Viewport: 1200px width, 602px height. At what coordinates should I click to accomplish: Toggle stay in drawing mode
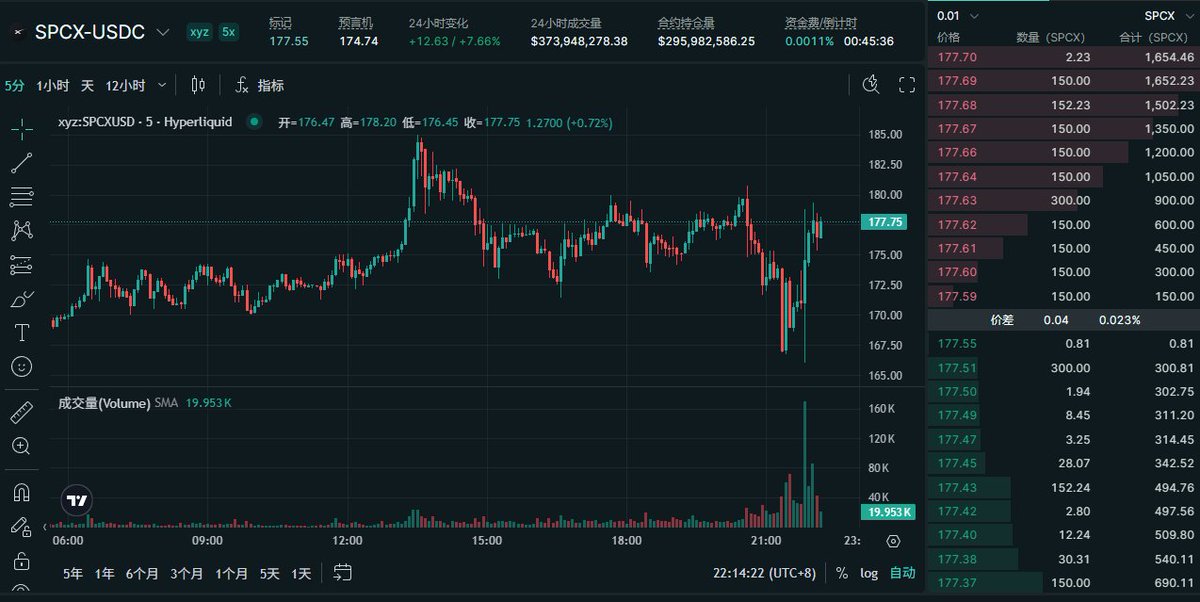pos(22,525)
